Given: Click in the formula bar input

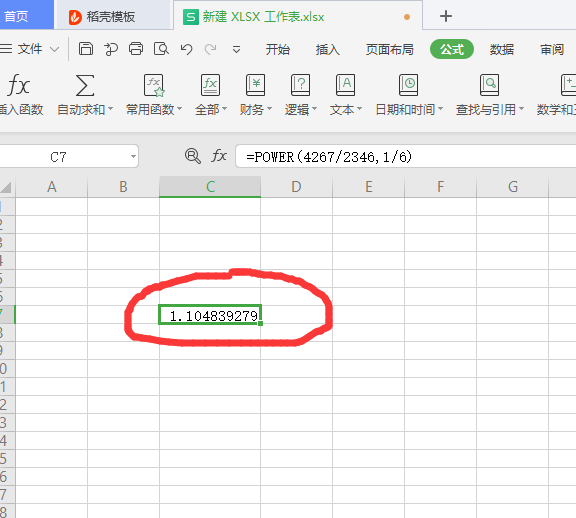Looking at the screenshot, I should pos(406,157).
